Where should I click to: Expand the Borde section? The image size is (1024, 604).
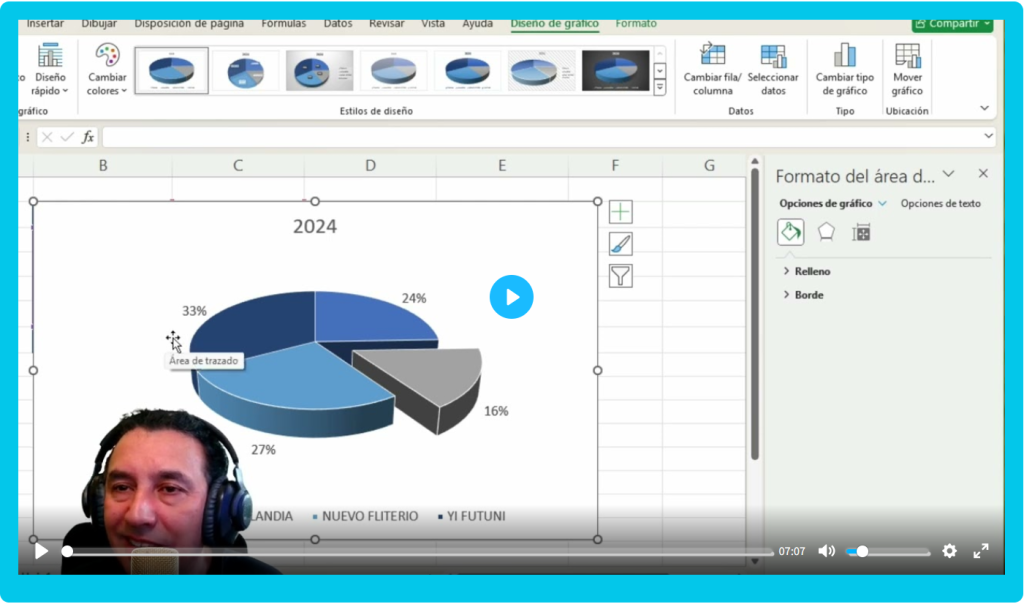tap(808, 295)
